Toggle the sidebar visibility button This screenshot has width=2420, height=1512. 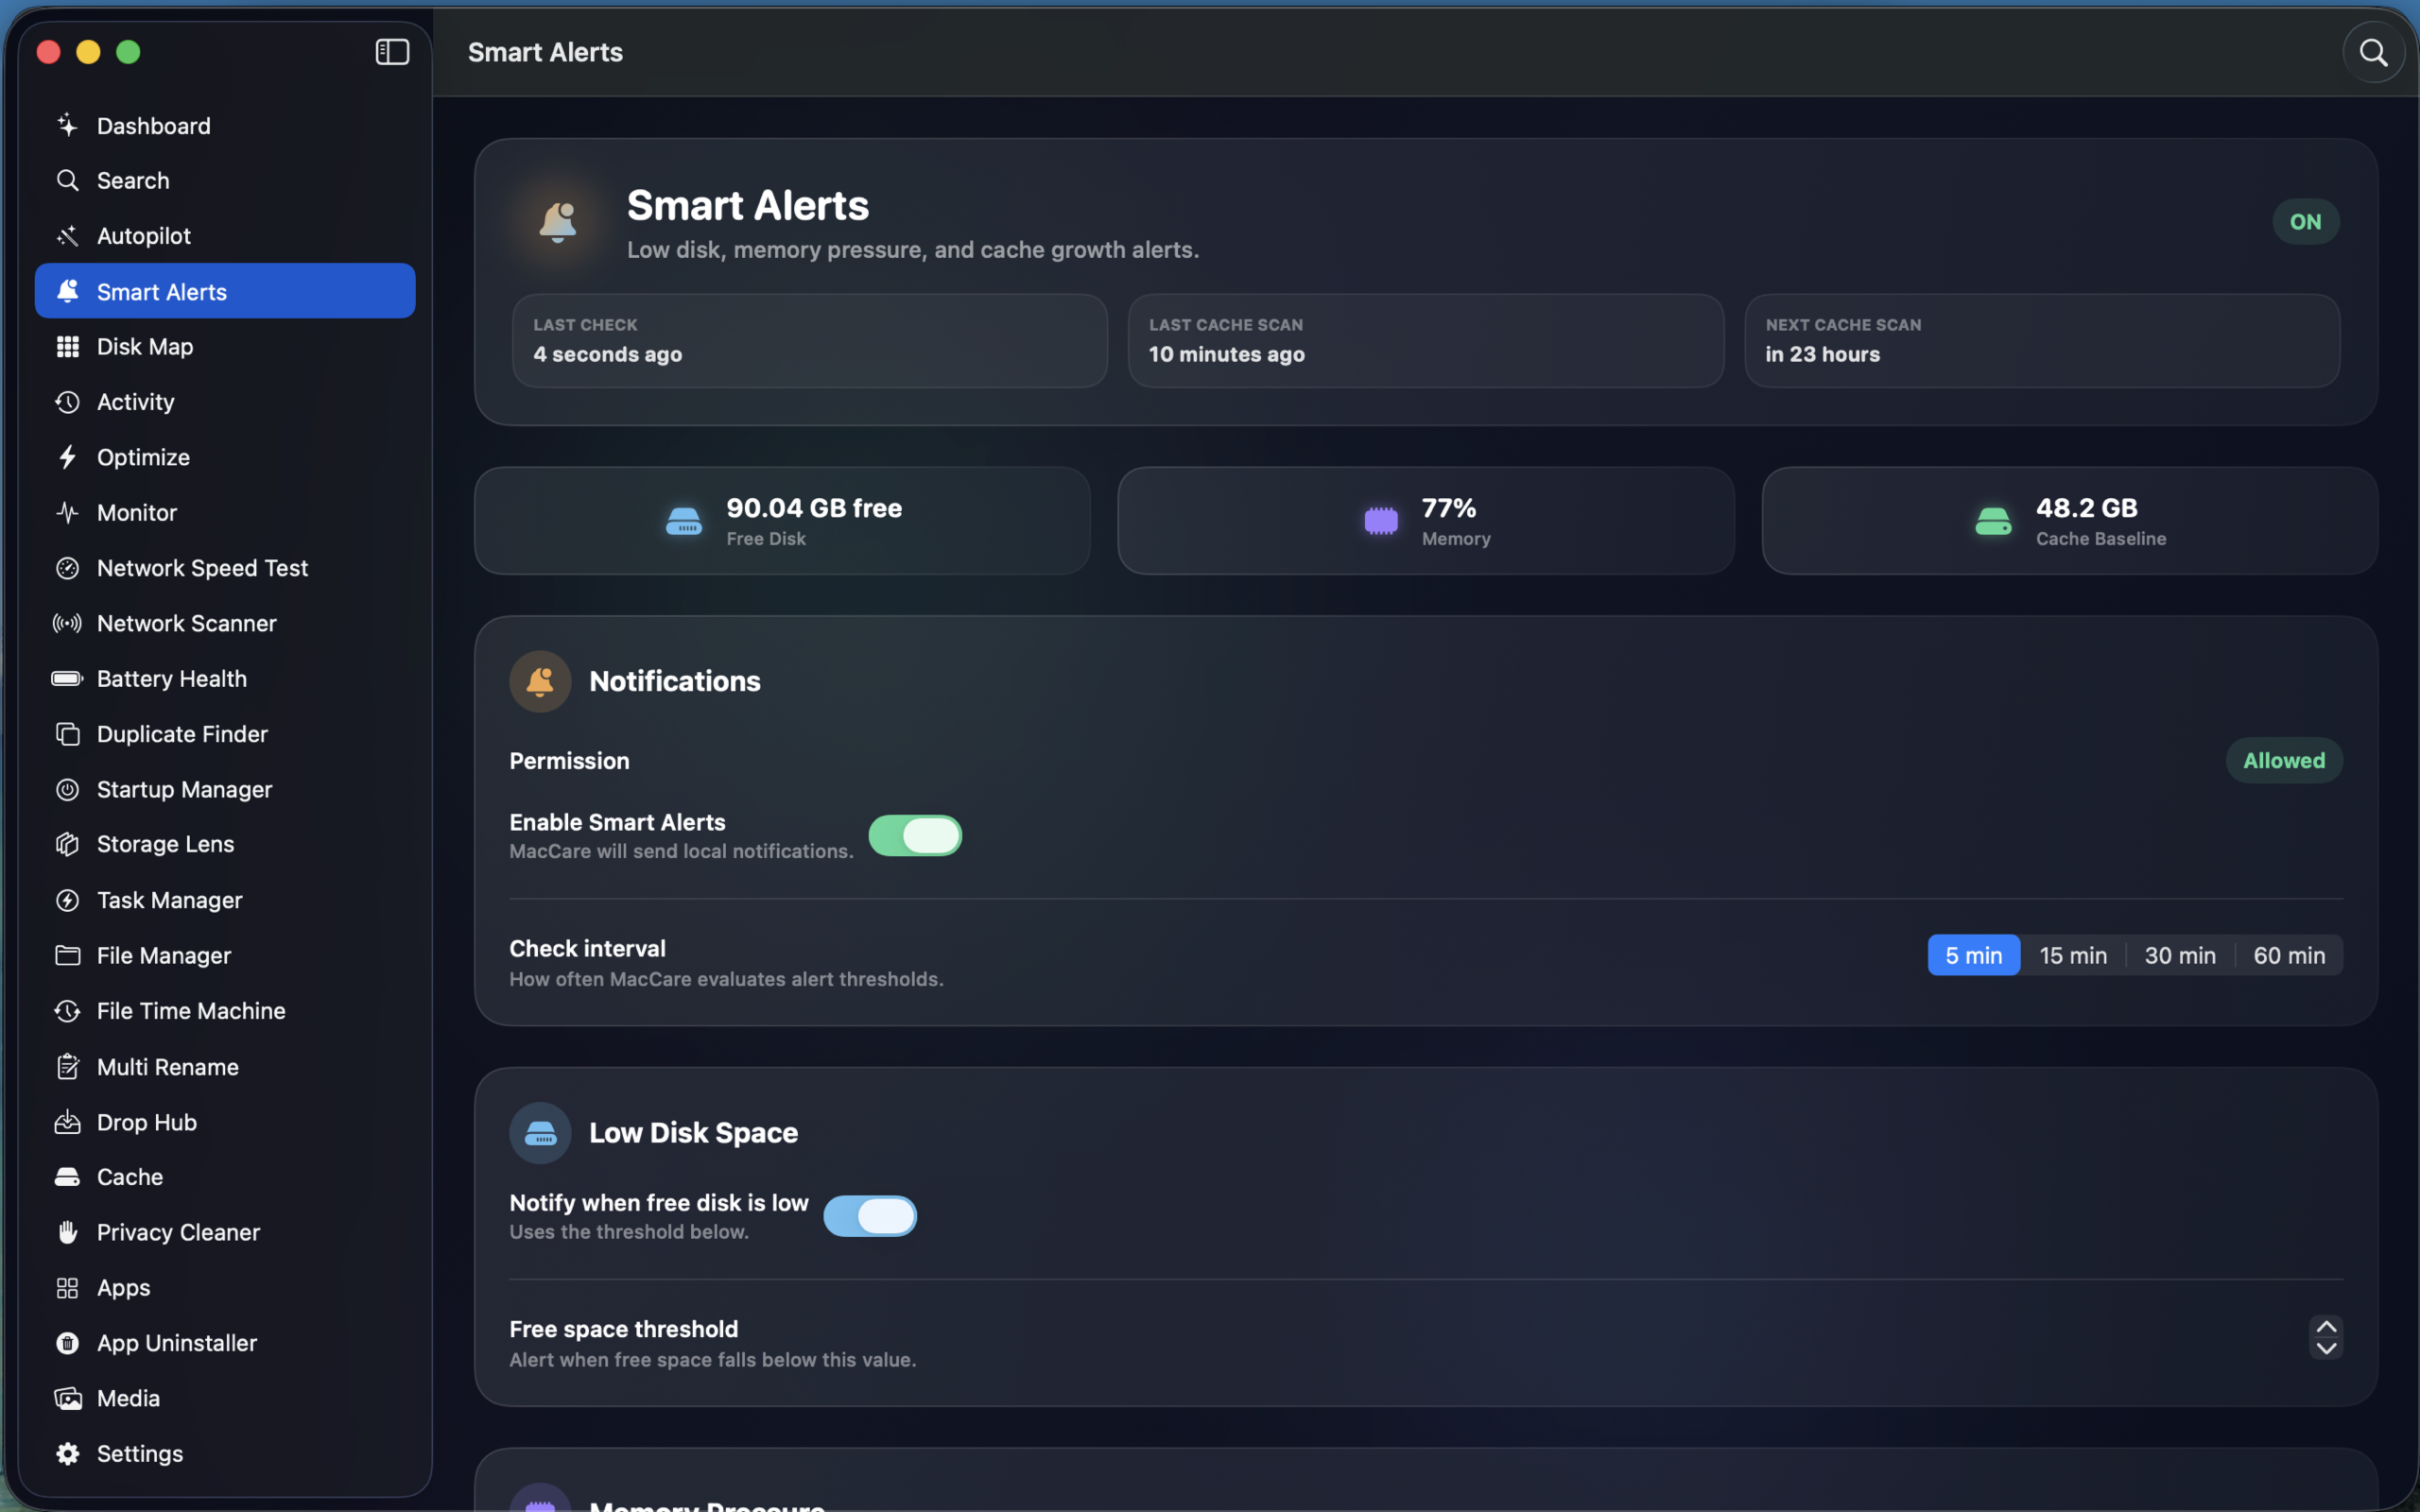click(392, 52)
